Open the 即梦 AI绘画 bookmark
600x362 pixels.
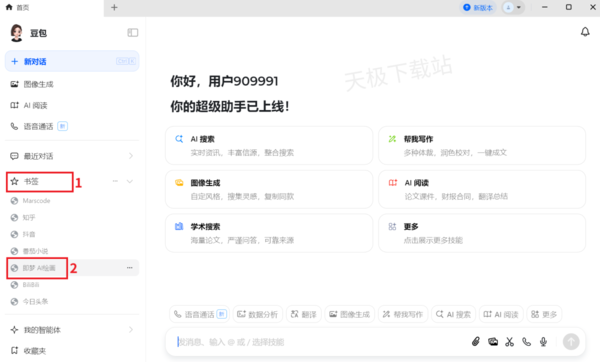[x=72, y=268]
